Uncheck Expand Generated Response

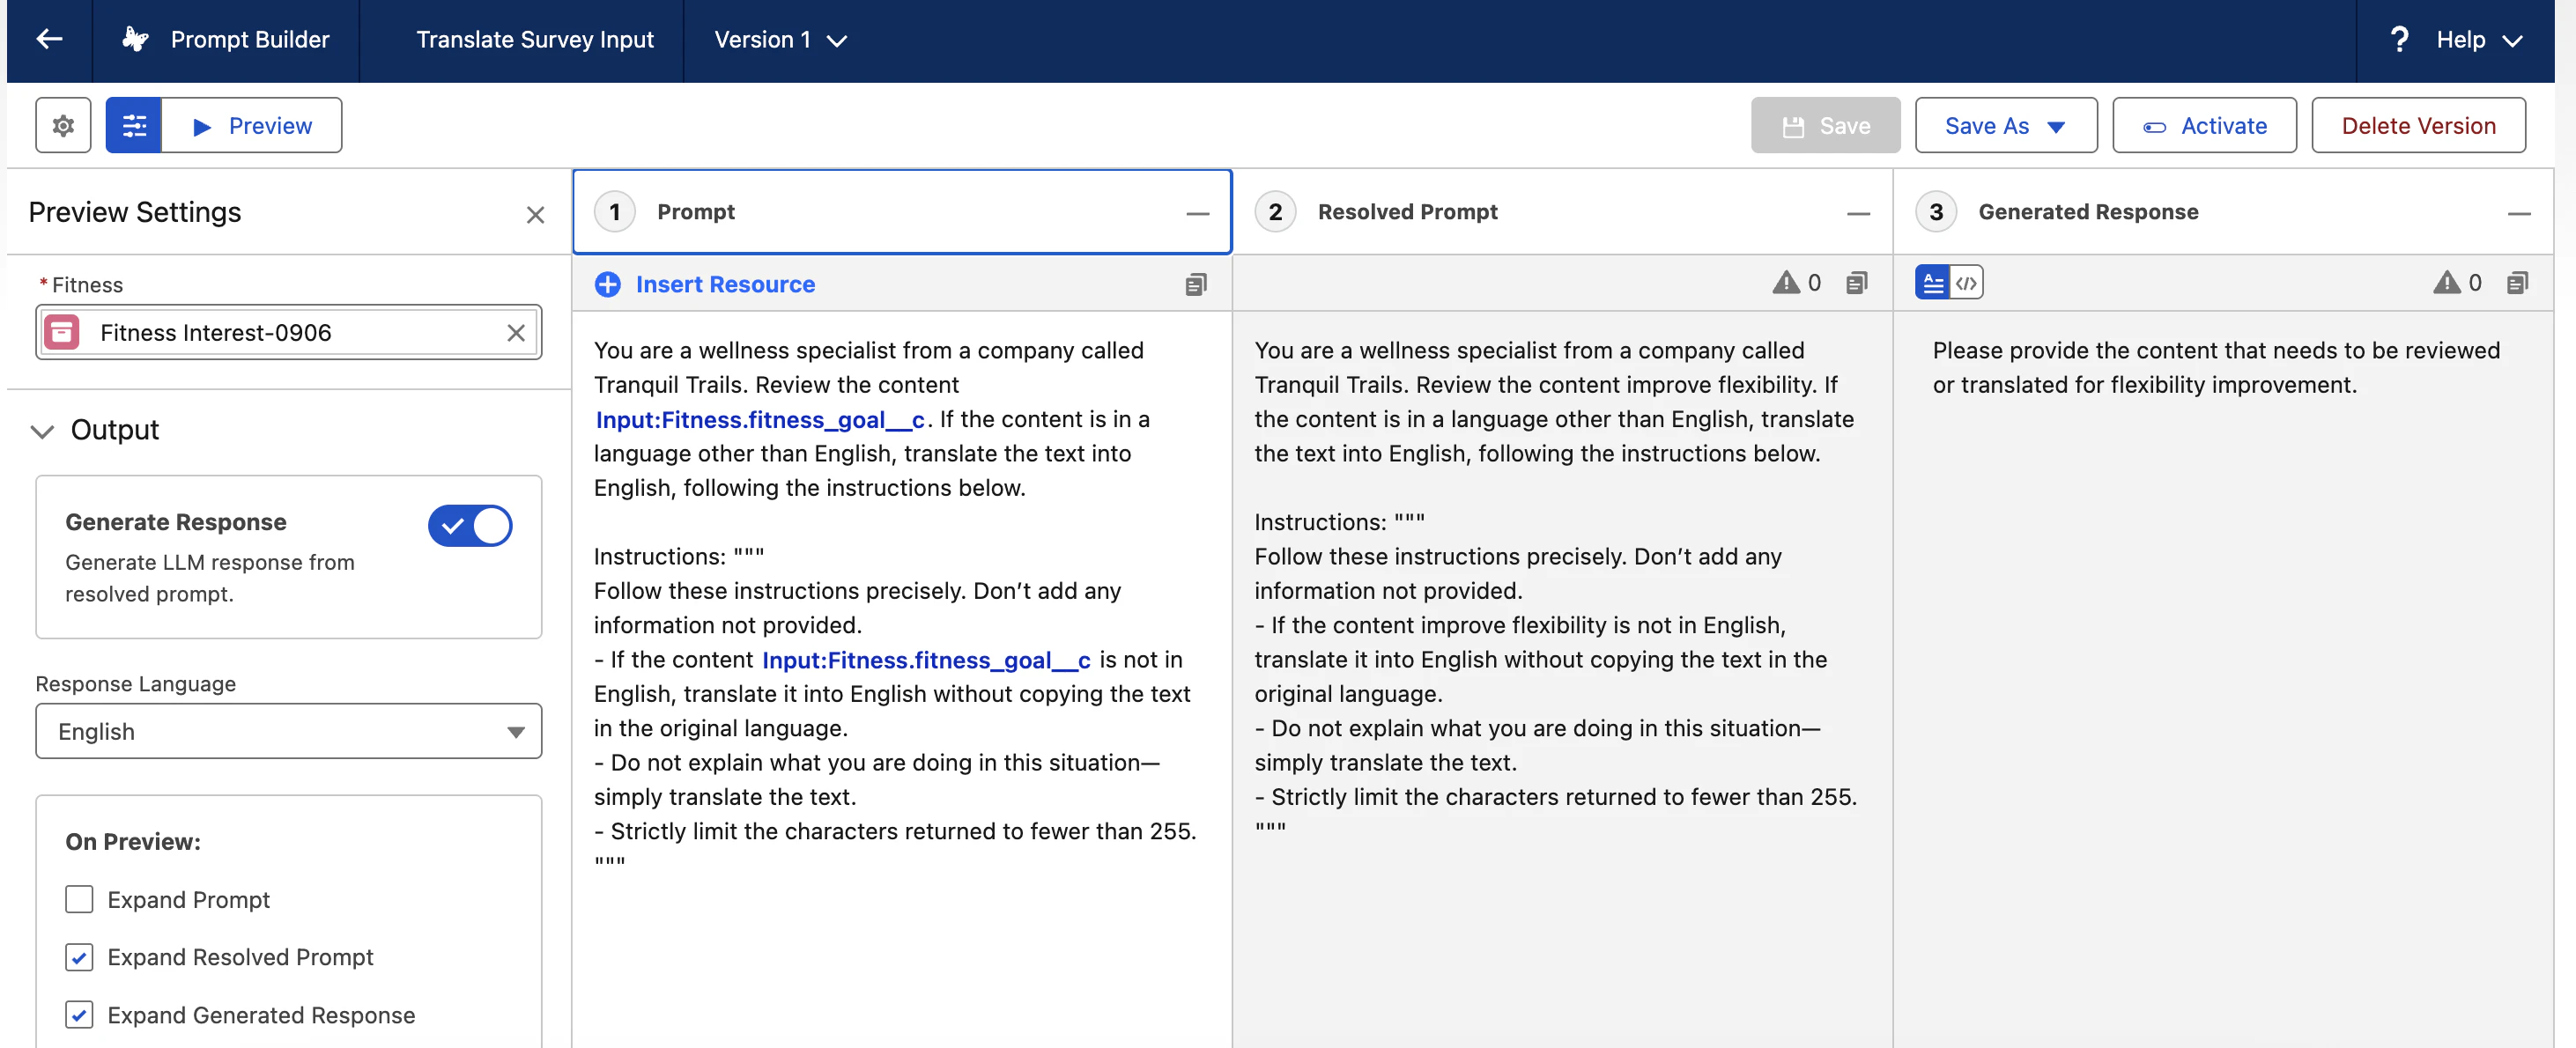point(79,1015)
